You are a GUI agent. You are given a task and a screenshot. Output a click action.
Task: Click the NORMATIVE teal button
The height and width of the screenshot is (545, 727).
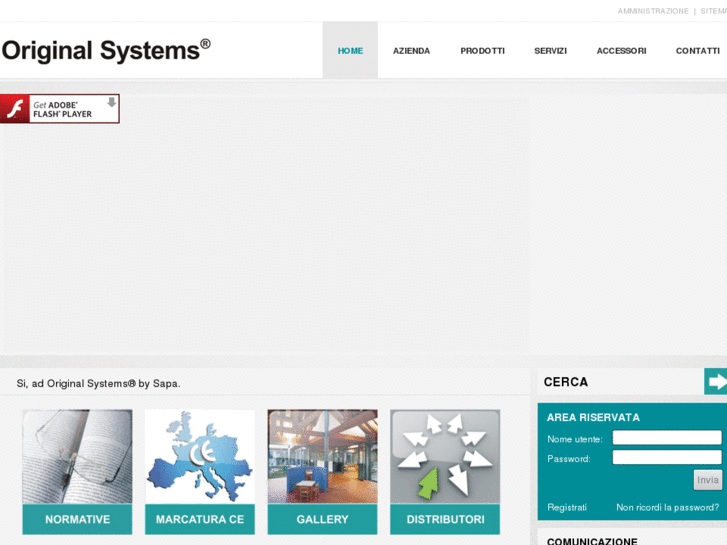[77, 519]
